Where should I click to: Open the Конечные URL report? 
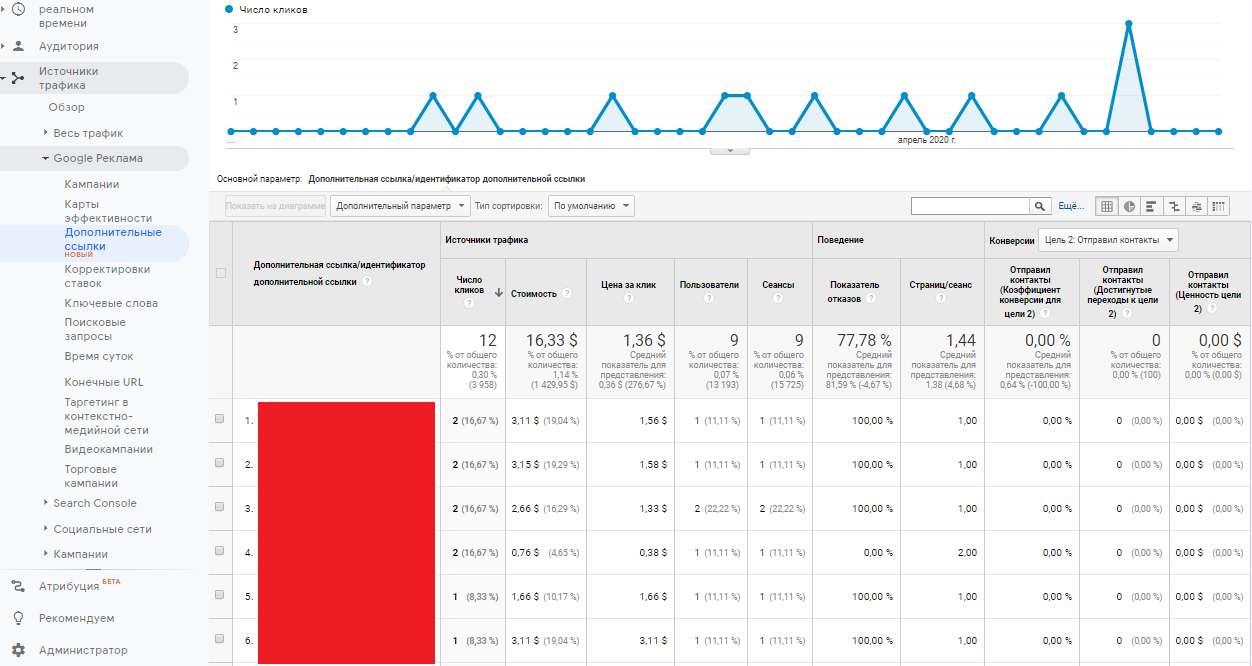(104, 382)
